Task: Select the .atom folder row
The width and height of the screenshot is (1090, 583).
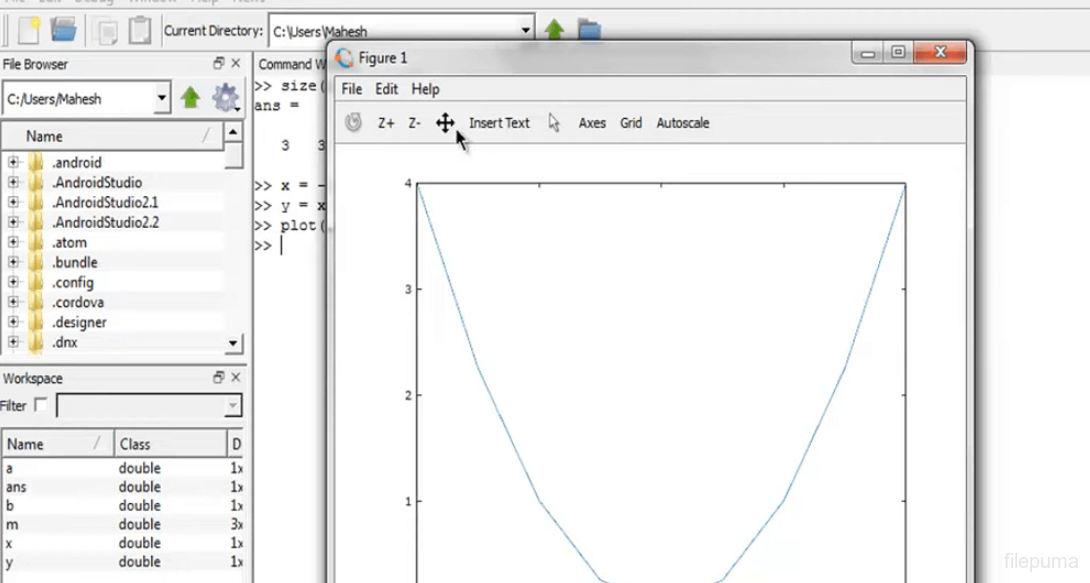Action: point(113,243)
